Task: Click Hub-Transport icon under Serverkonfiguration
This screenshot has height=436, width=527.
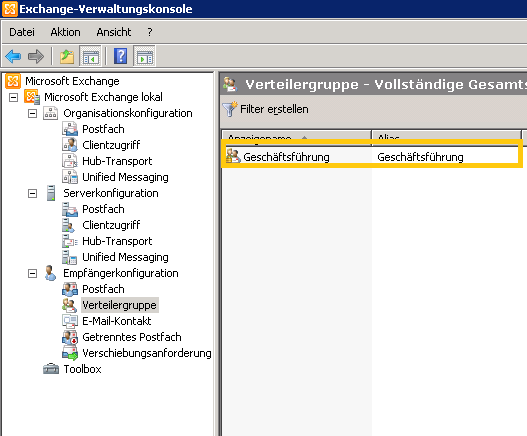Action: (70, 241)
